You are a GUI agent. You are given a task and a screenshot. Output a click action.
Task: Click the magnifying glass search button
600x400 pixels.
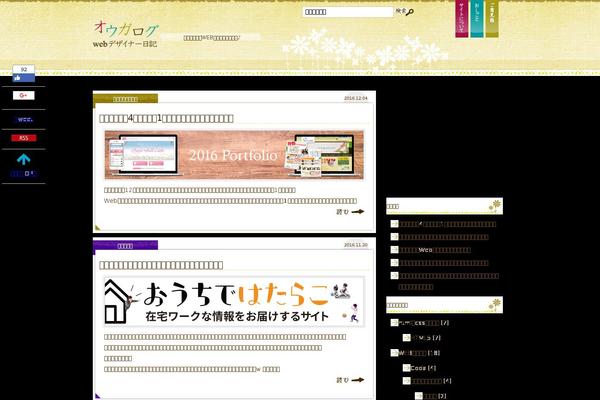(x=409, y=12)
